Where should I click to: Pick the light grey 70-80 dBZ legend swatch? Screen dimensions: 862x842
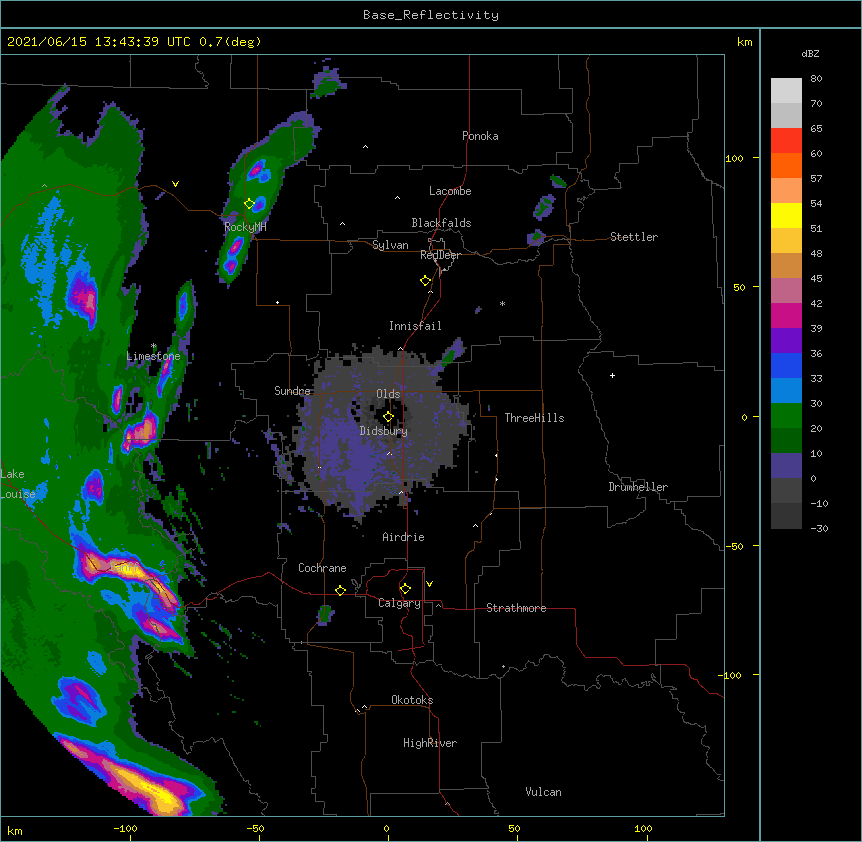click(x=786, y=91)
